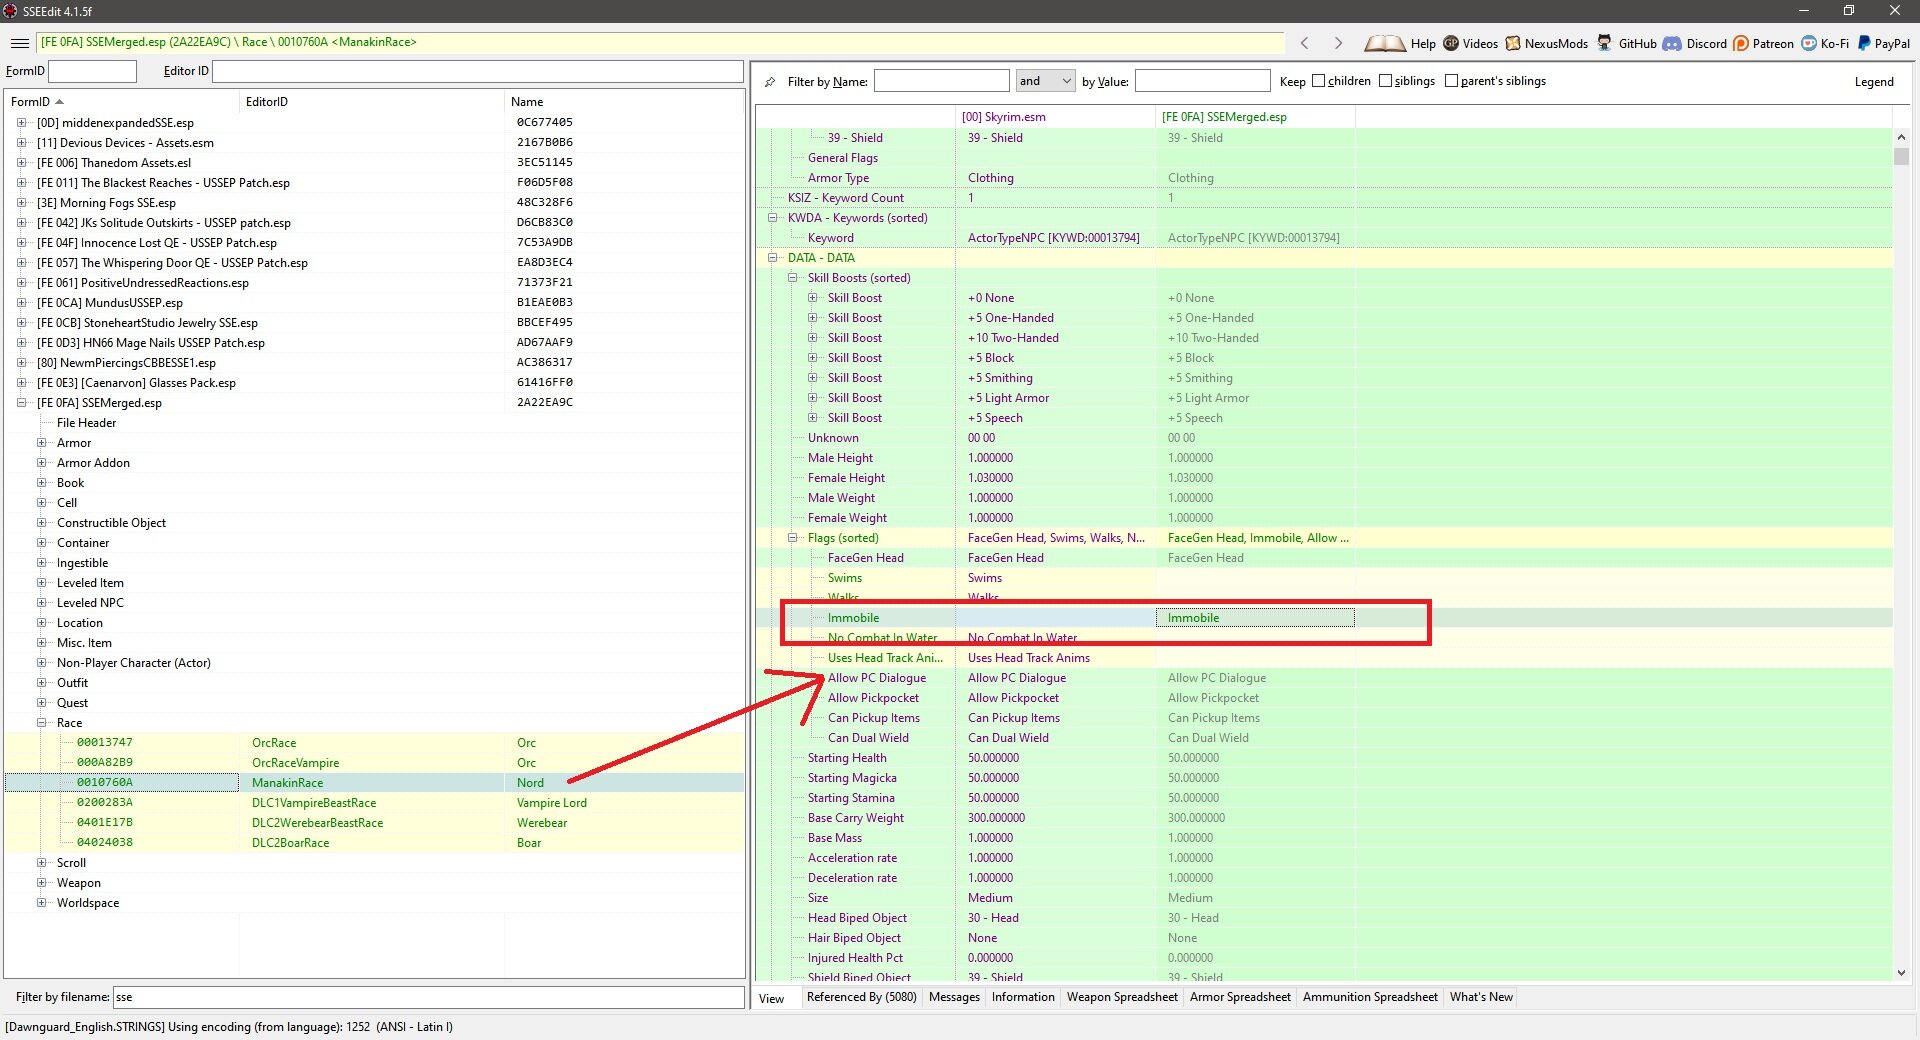Focus the Editor ID search field
Viewport: 1920px width, 1040px height.
pyautogui.click(x=477, y=71)
